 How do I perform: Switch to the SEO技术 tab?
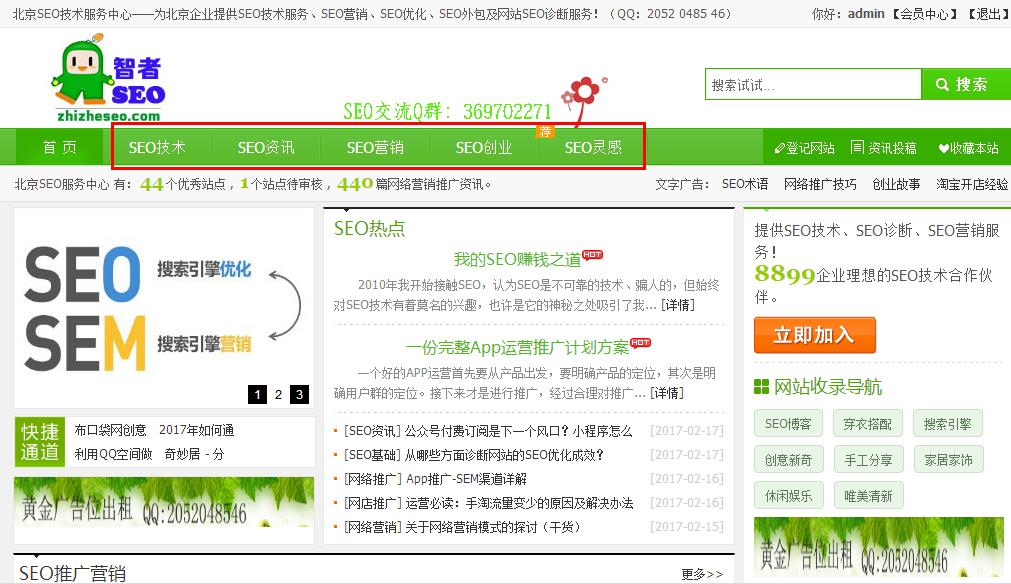(x=158, y=147)
